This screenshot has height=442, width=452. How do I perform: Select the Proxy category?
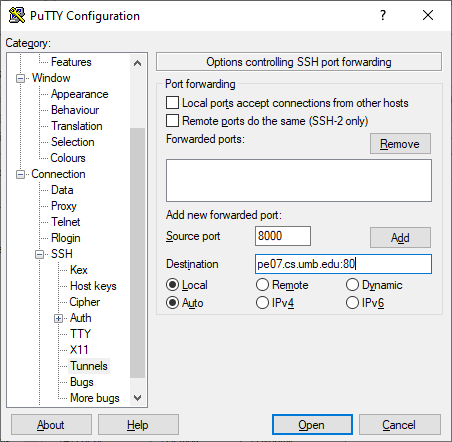[x=64, y=206]
